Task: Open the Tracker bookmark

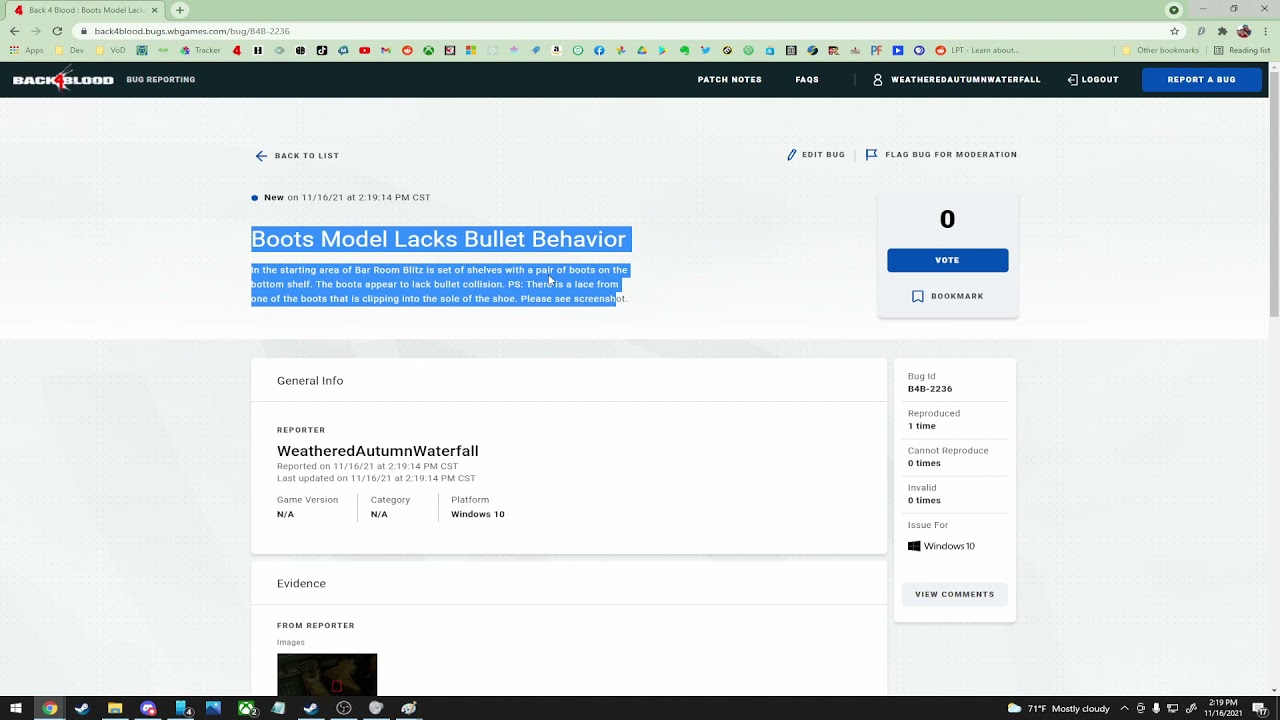Action: tap(200, 50)
